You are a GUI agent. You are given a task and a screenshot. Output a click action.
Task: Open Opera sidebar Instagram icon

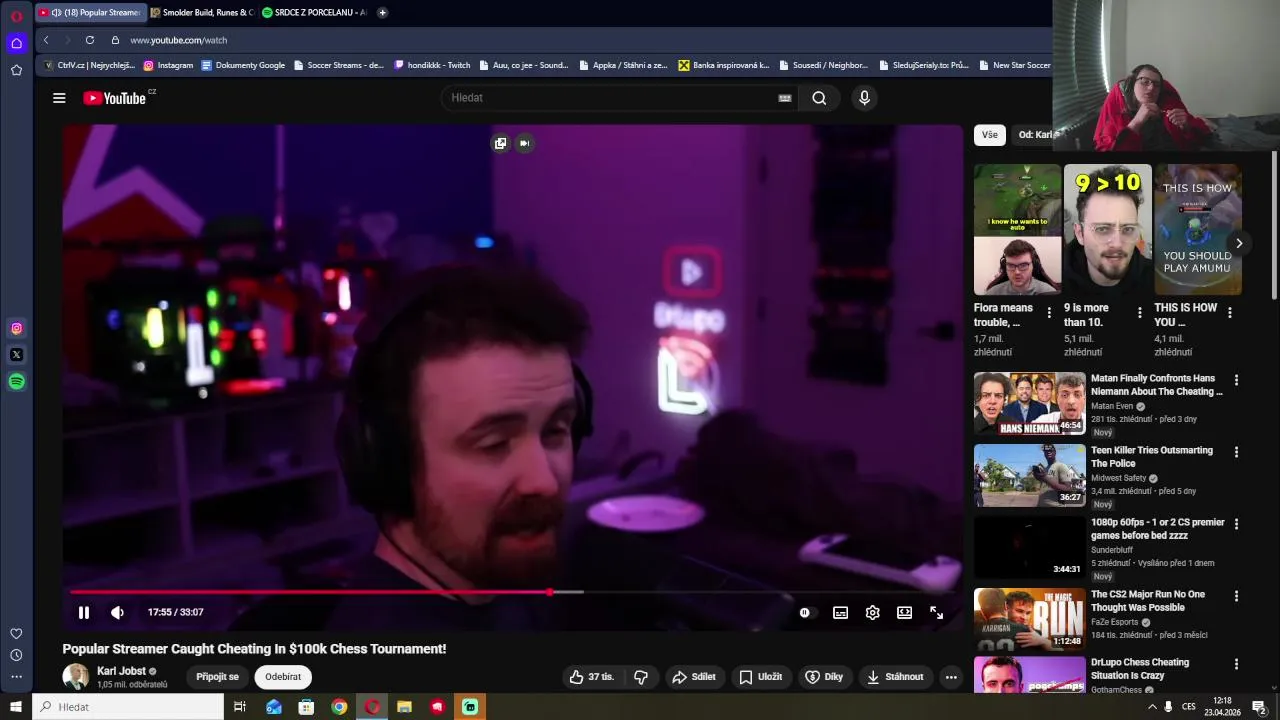coord(16,328)
